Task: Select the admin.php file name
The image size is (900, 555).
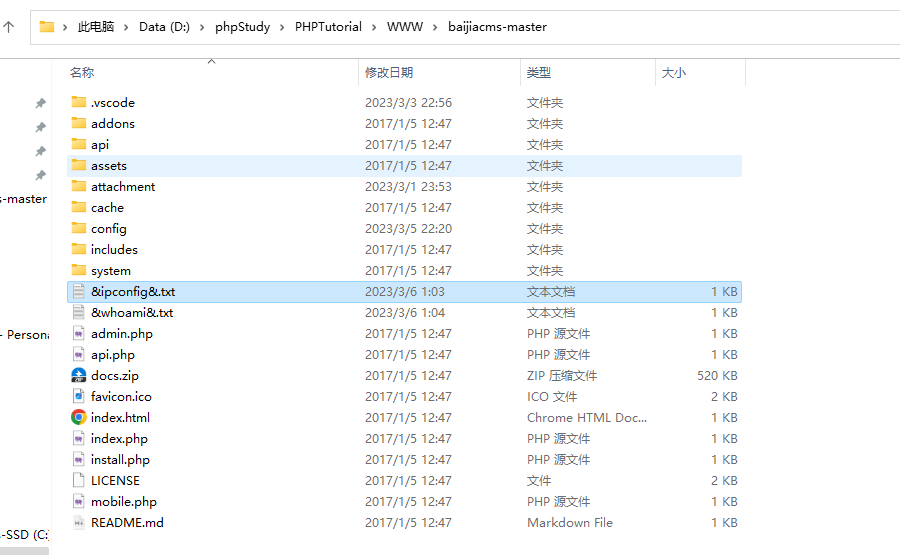Action: [x=122, y=333]
